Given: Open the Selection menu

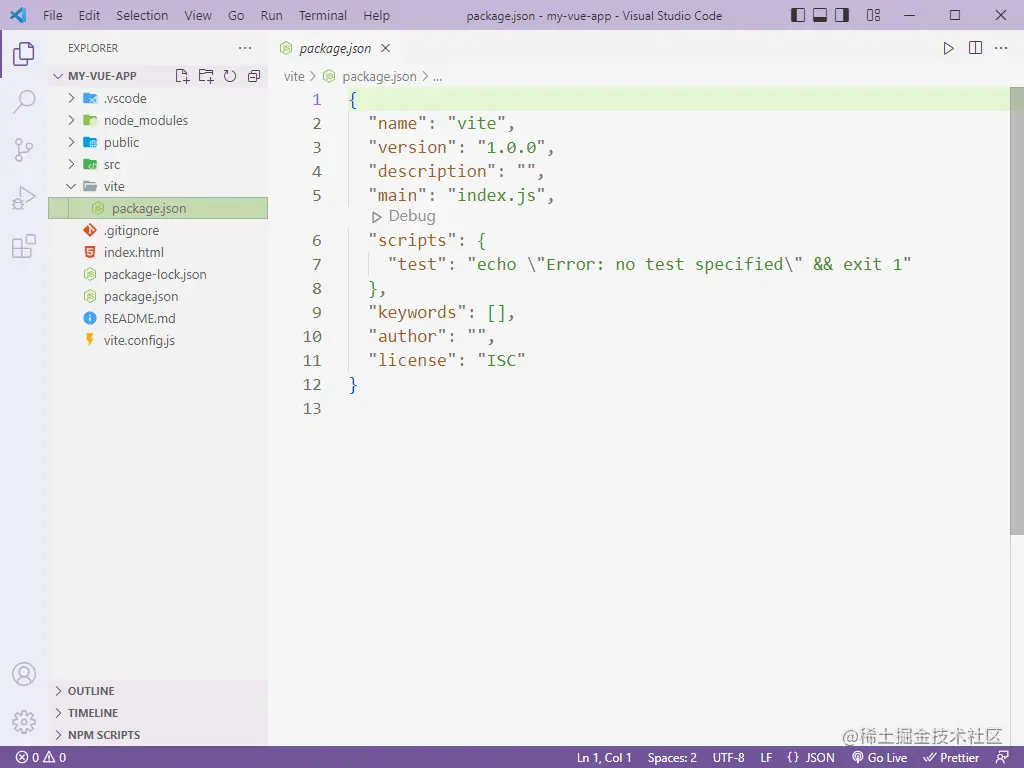Looking at the screenshot, I should coord(142,15).
